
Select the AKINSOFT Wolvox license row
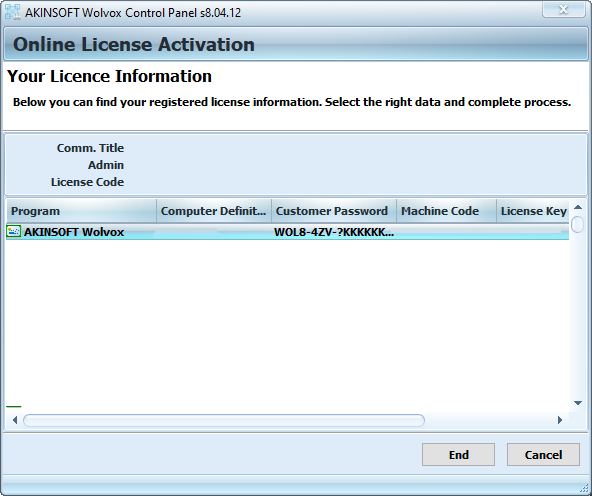[x=287, y=232]
